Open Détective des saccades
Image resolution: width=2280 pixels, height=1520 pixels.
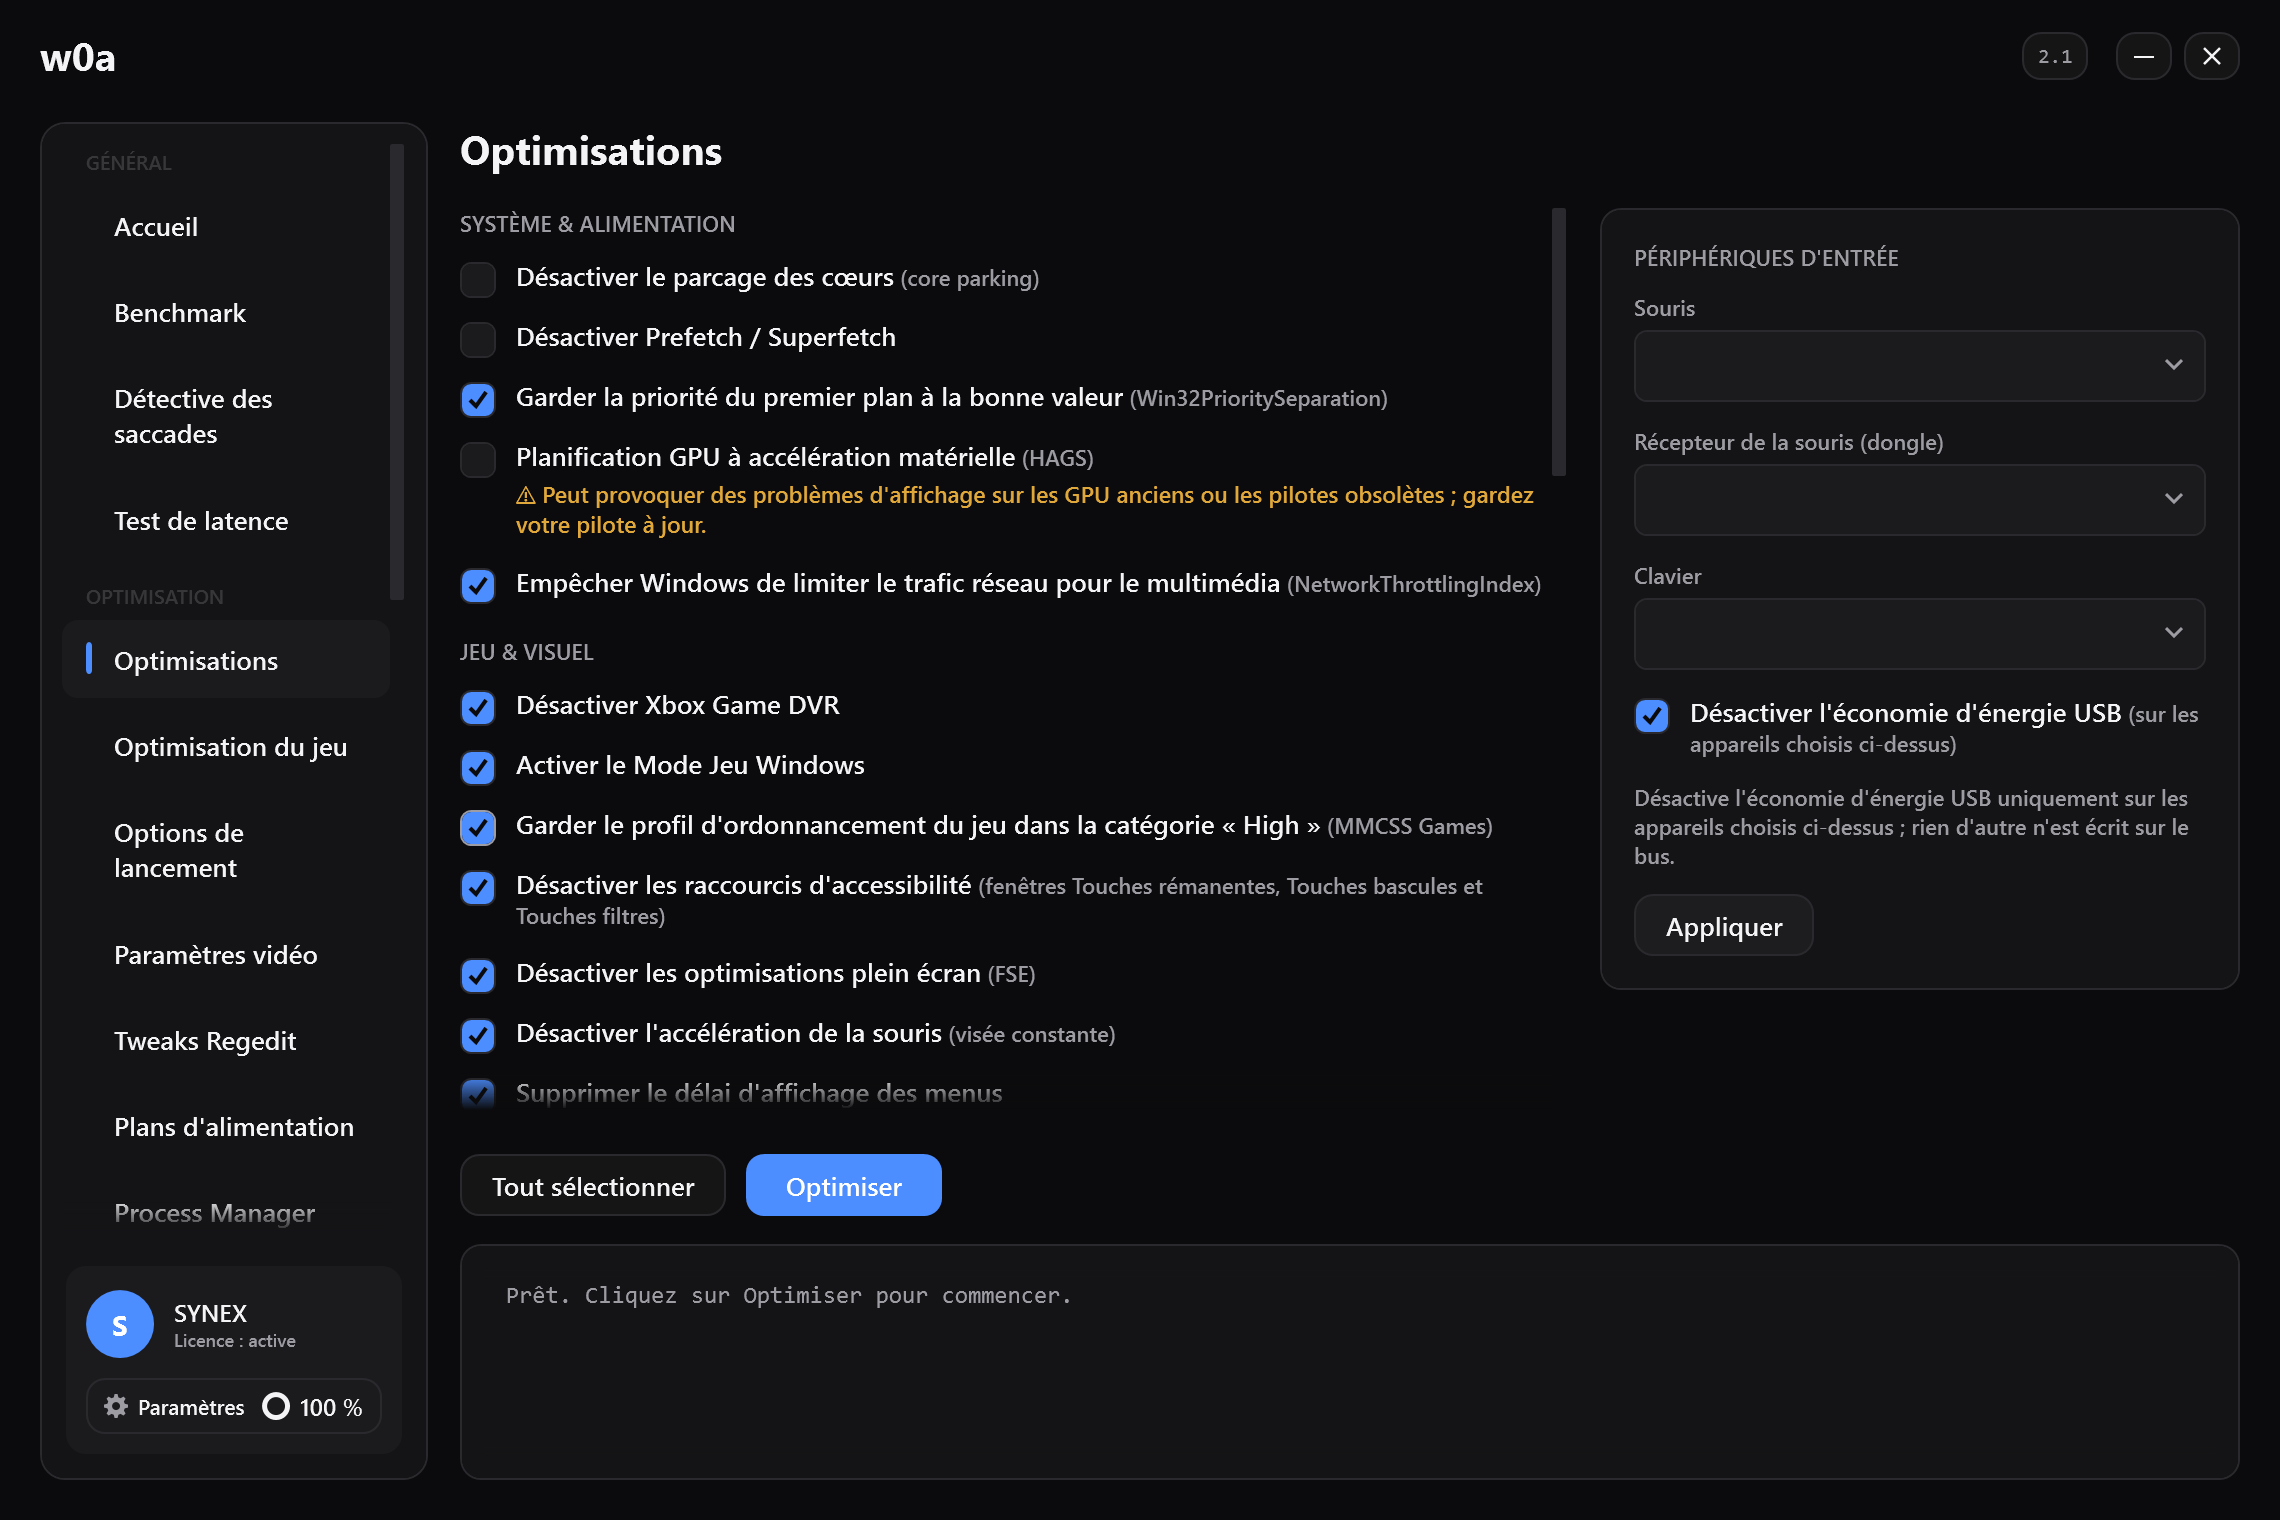[x=226, y=416]
